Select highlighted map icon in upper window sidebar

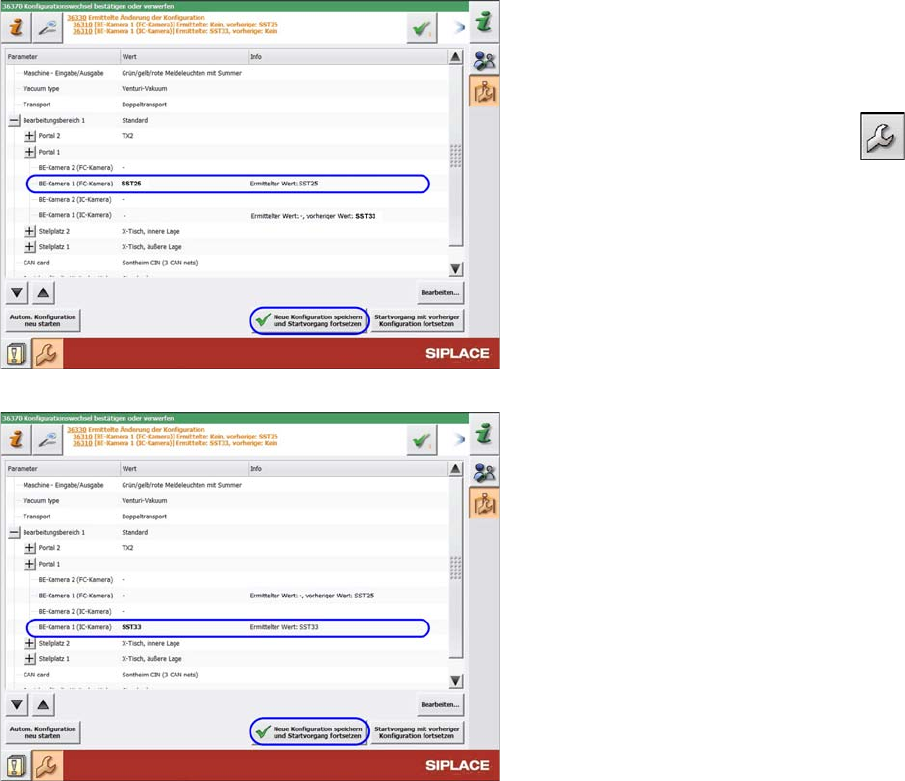click(484, 92)
